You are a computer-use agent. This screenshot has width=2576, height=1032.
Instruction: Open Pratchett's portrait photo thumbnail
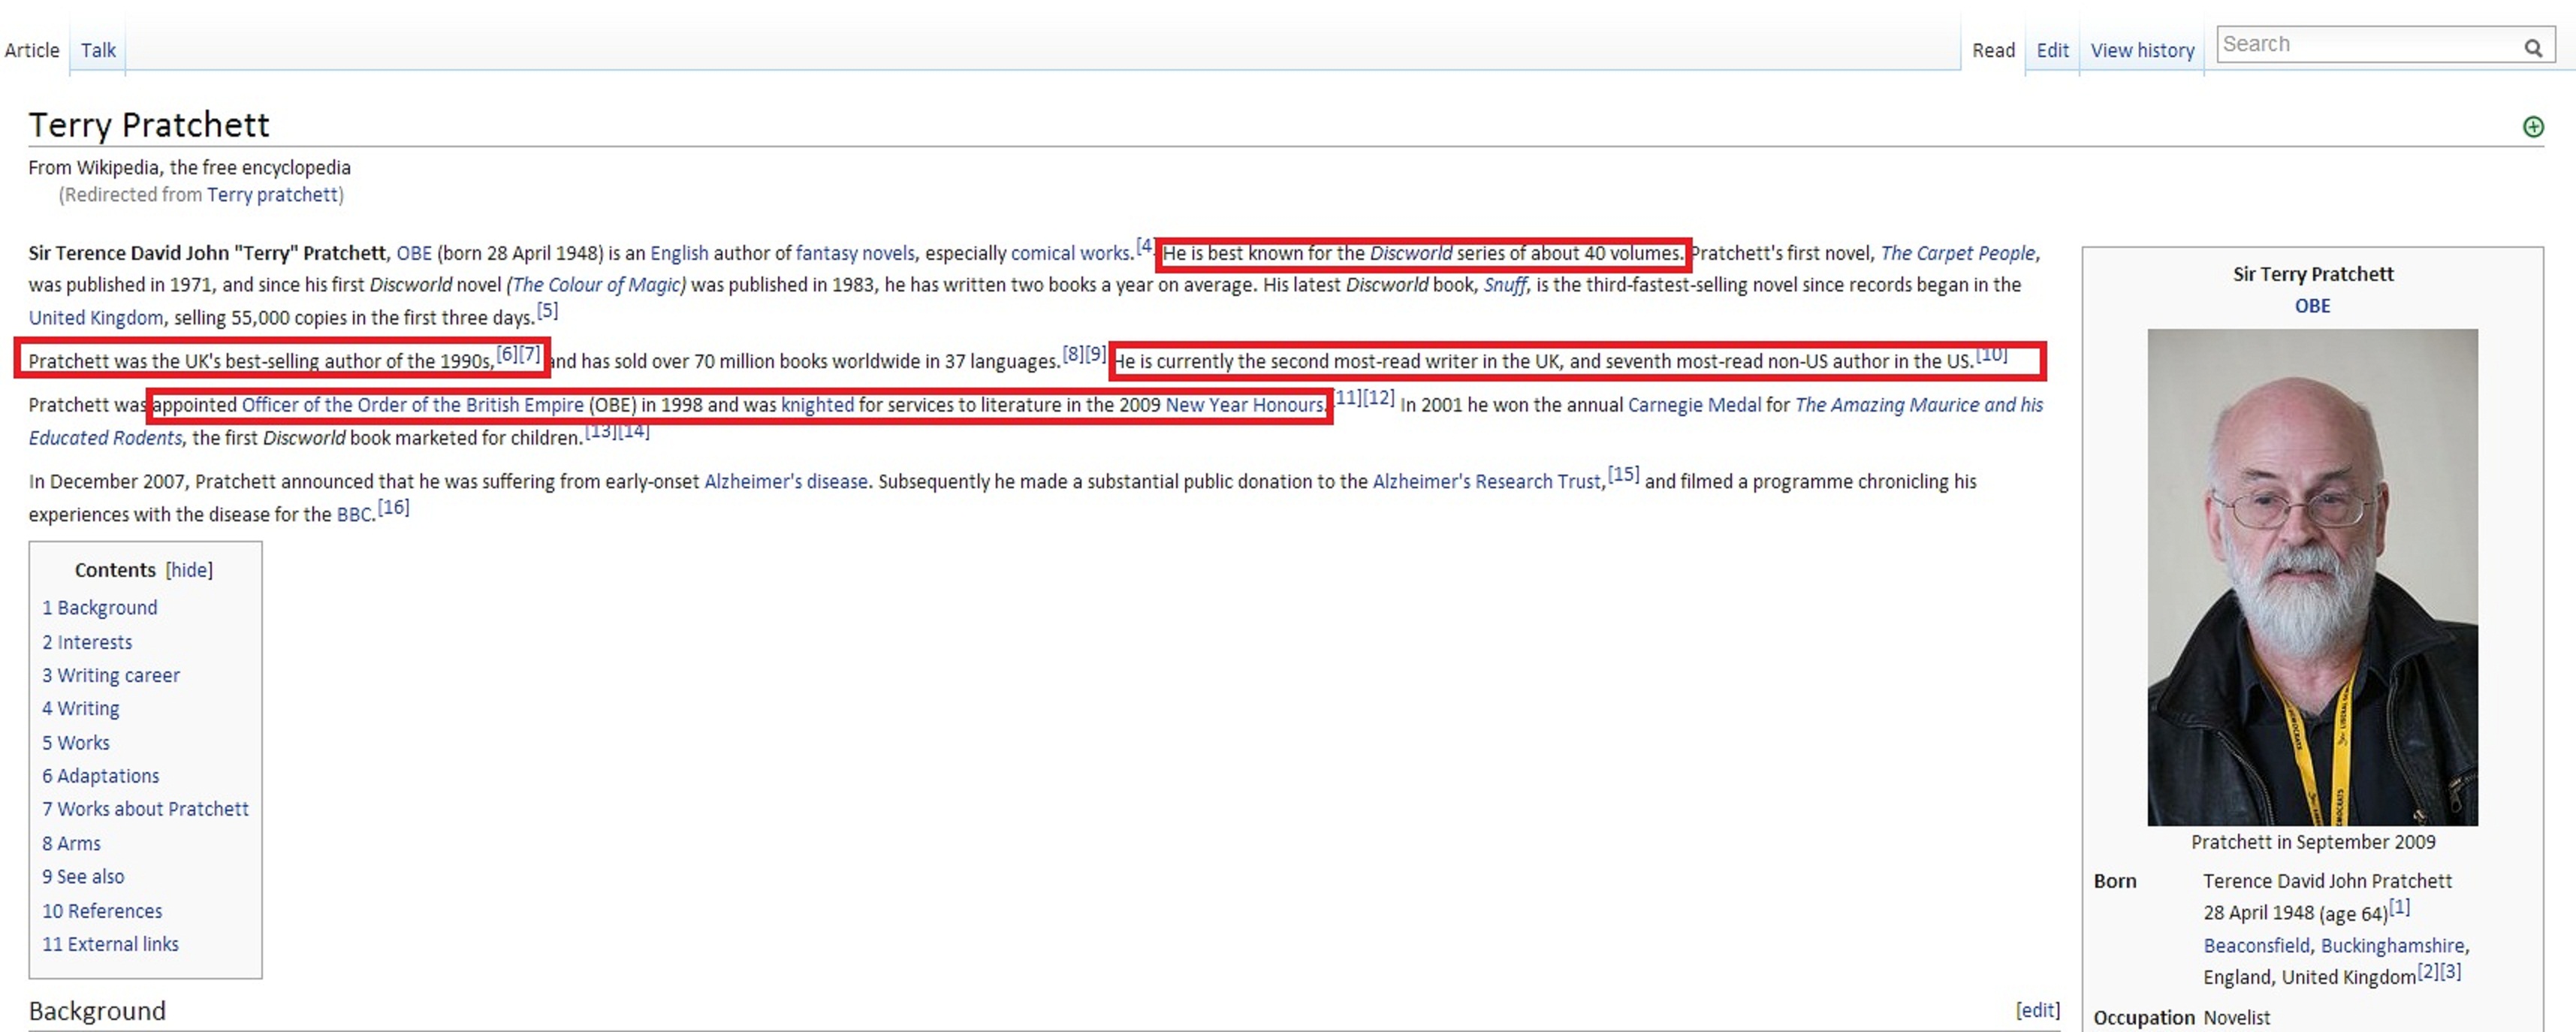tap(2312, 577)
